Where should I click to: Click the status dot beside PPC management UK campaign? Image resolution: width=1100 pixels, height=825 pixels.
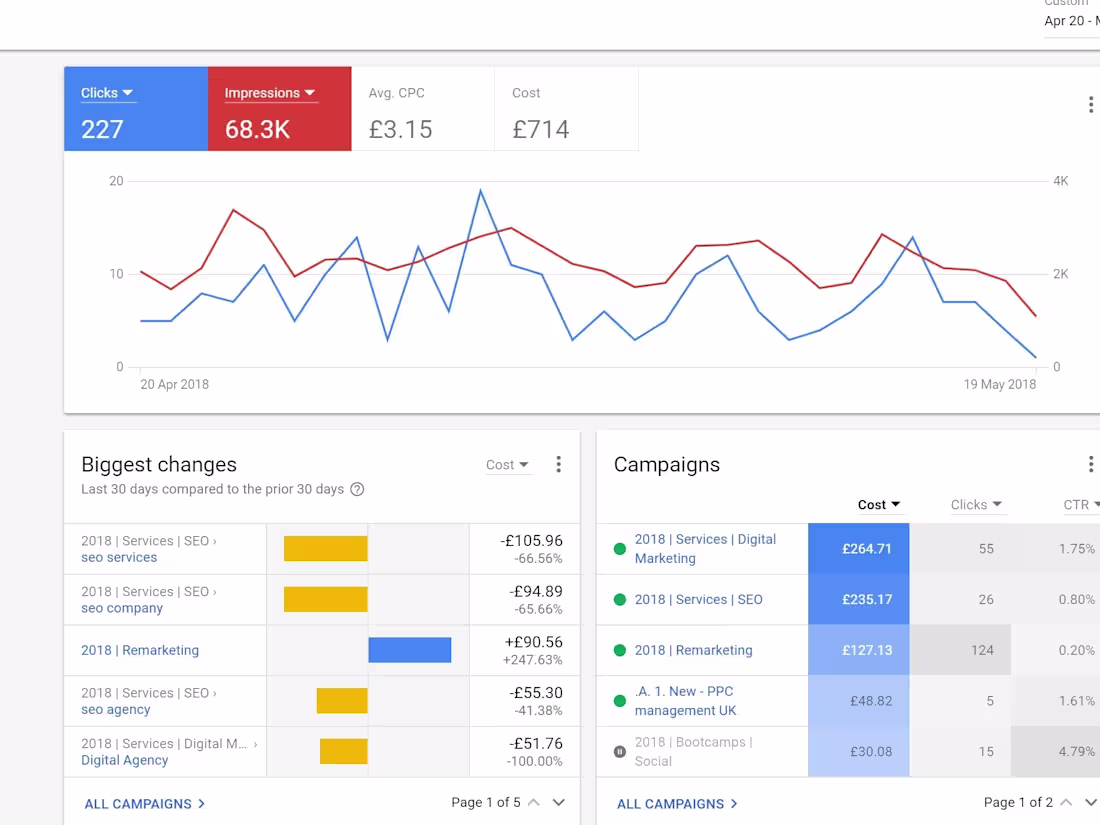620,700
